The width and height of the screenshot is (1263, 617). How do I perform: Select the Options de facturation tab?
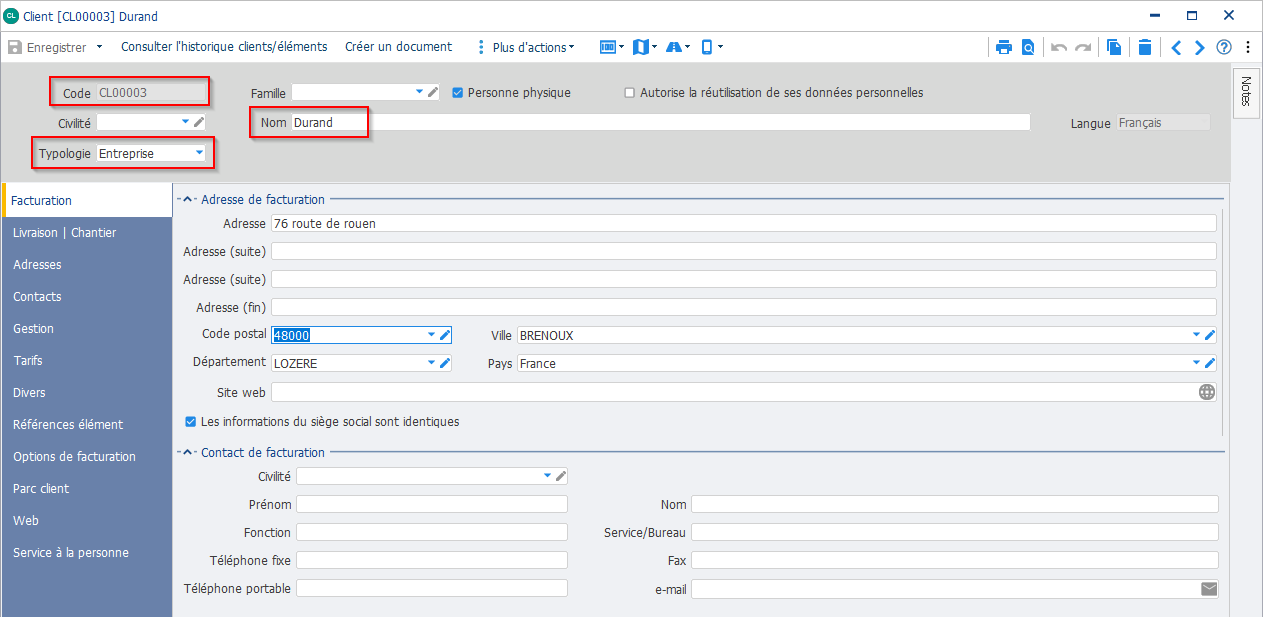pos(87,456)
